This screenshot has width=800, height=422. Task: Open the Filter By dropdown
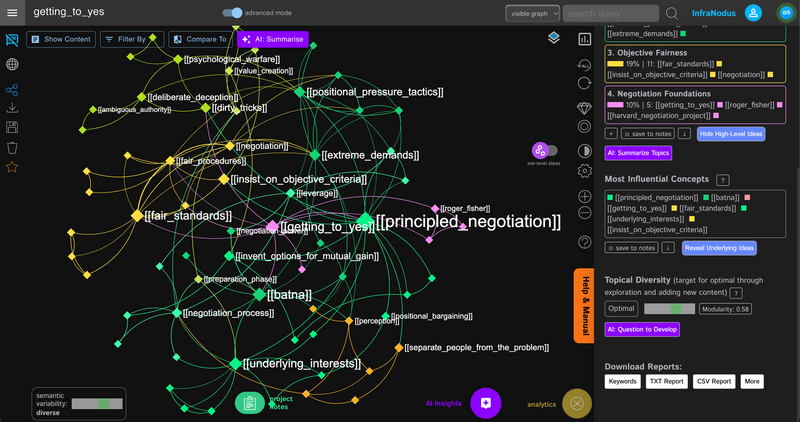click(132, 39)
